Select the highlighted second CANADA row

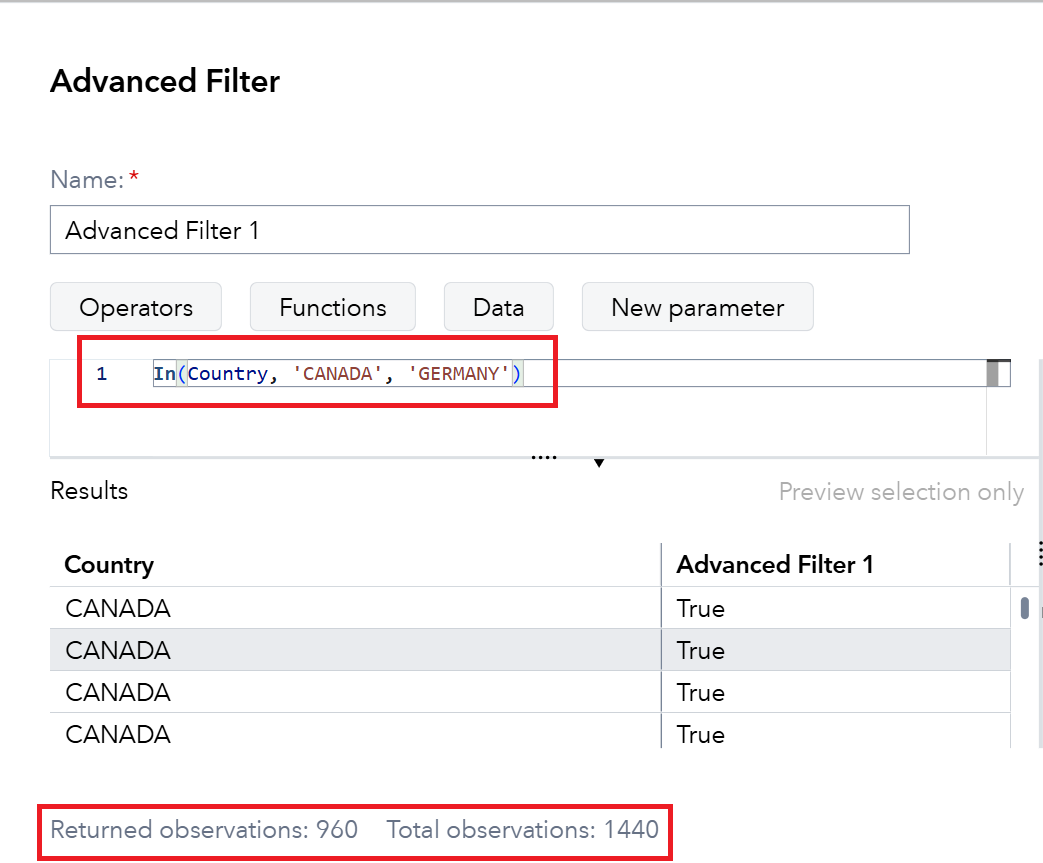click(118, 650)
